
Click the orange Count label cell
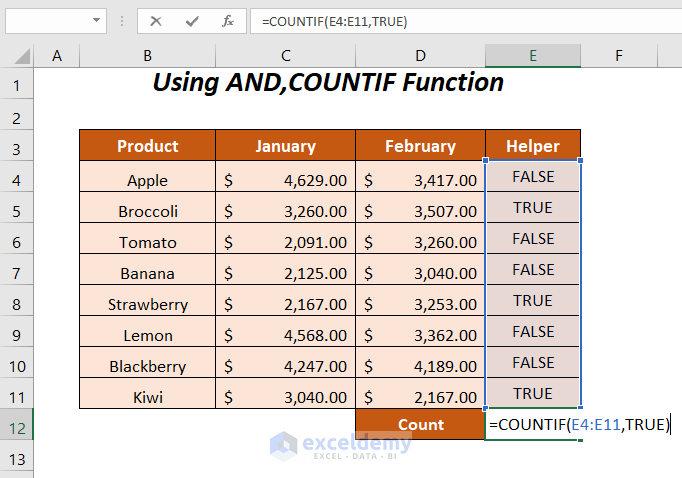(x=420, y=425)
